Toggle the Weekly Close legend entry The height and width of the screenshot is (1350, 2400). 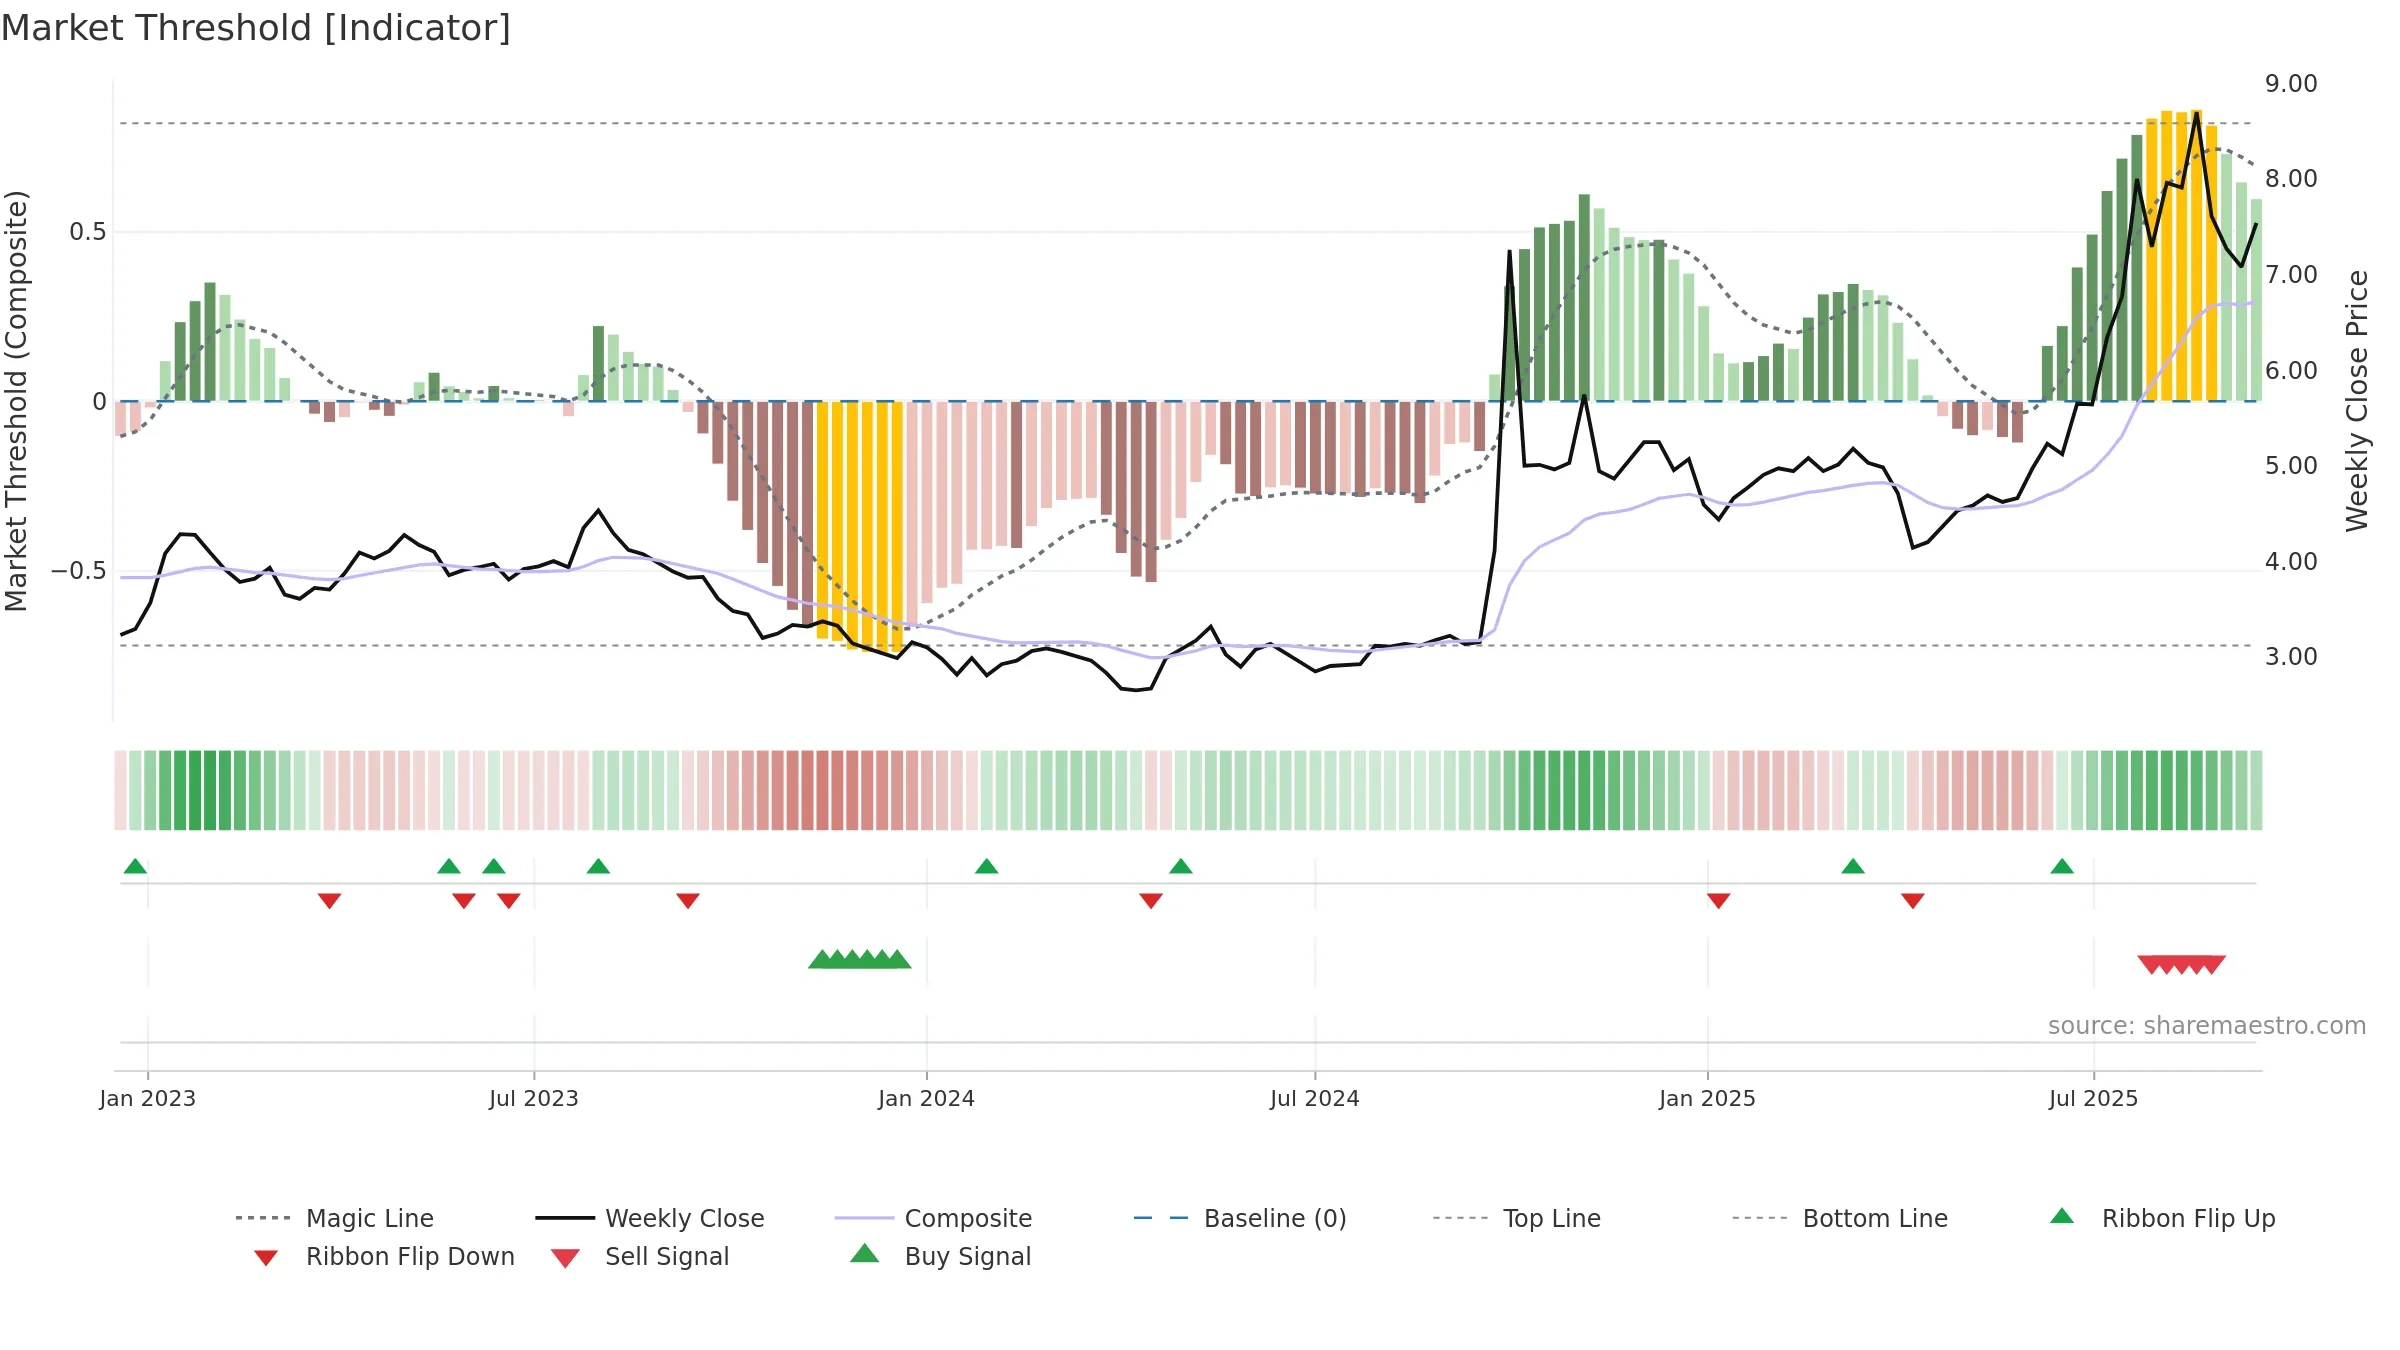(x=650, y=1218)
